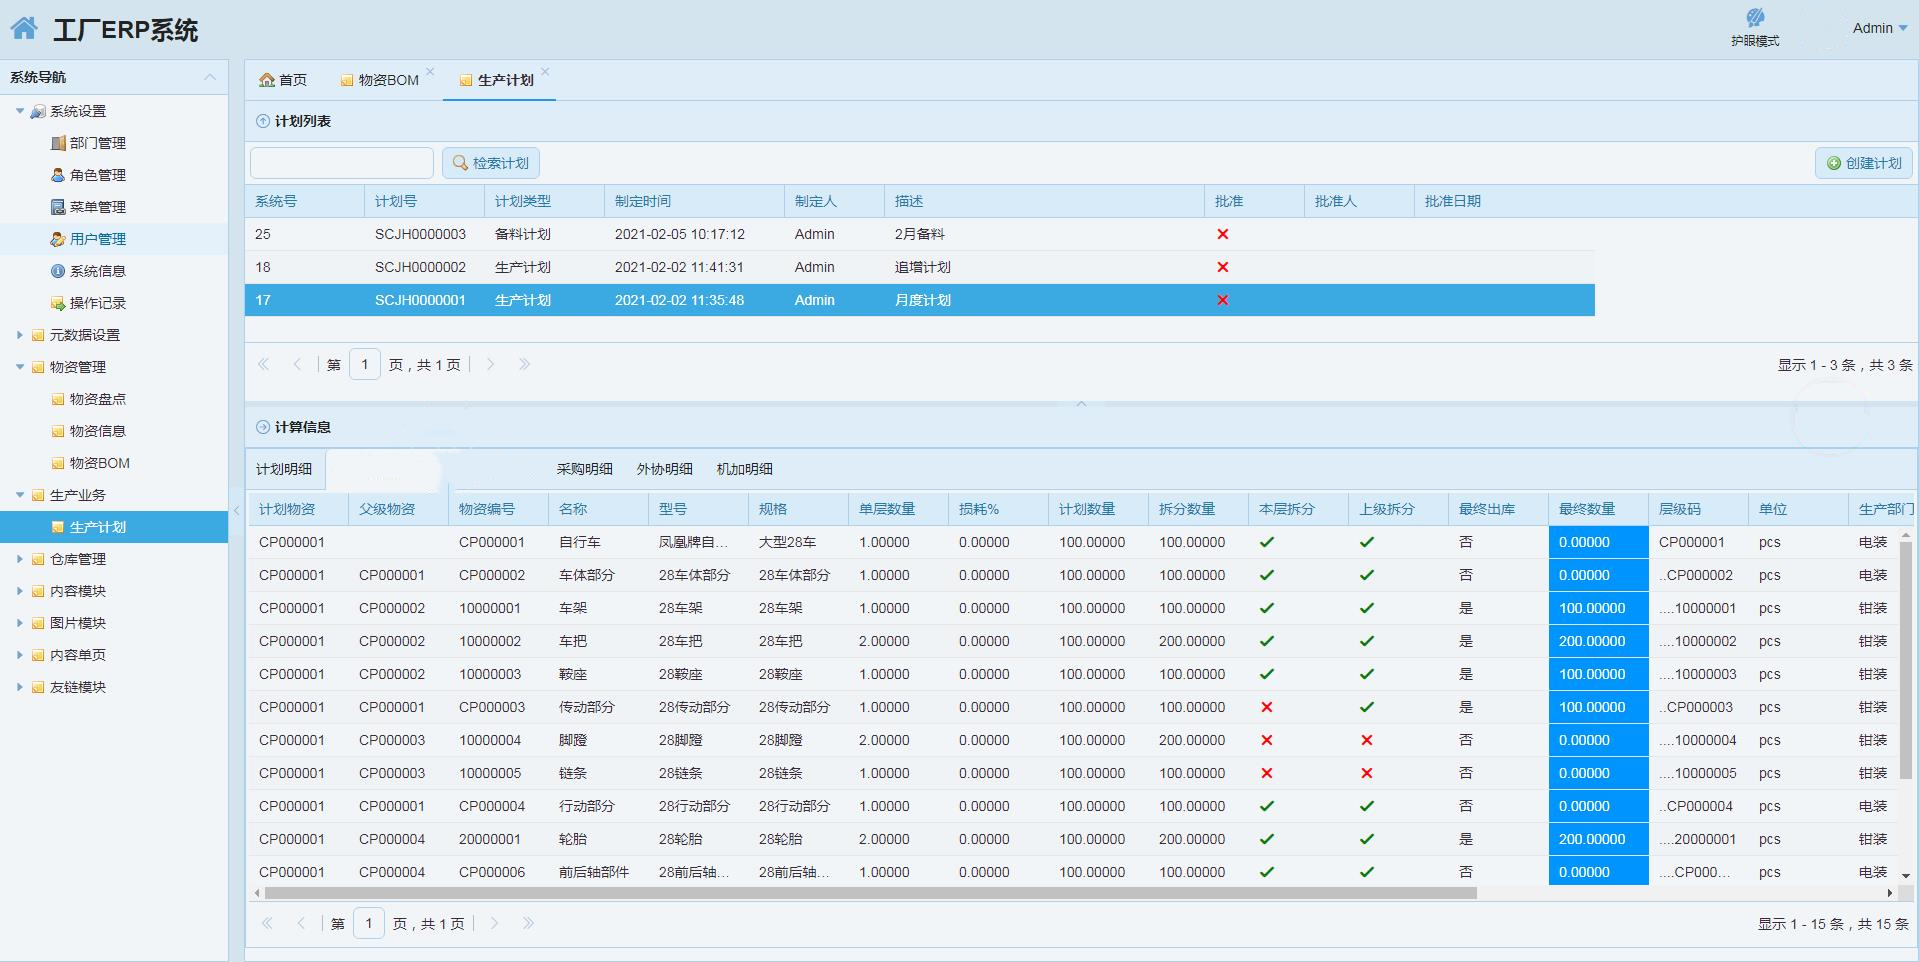The image size is (1919, 962).
Task: Click vertical scrollbar of detail grid
Action: tap(1906, 660)
